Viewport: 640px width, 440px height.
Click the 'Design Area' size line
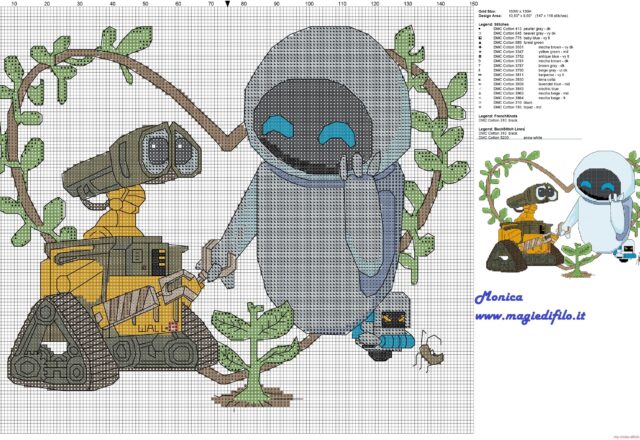tap(523, 16)
